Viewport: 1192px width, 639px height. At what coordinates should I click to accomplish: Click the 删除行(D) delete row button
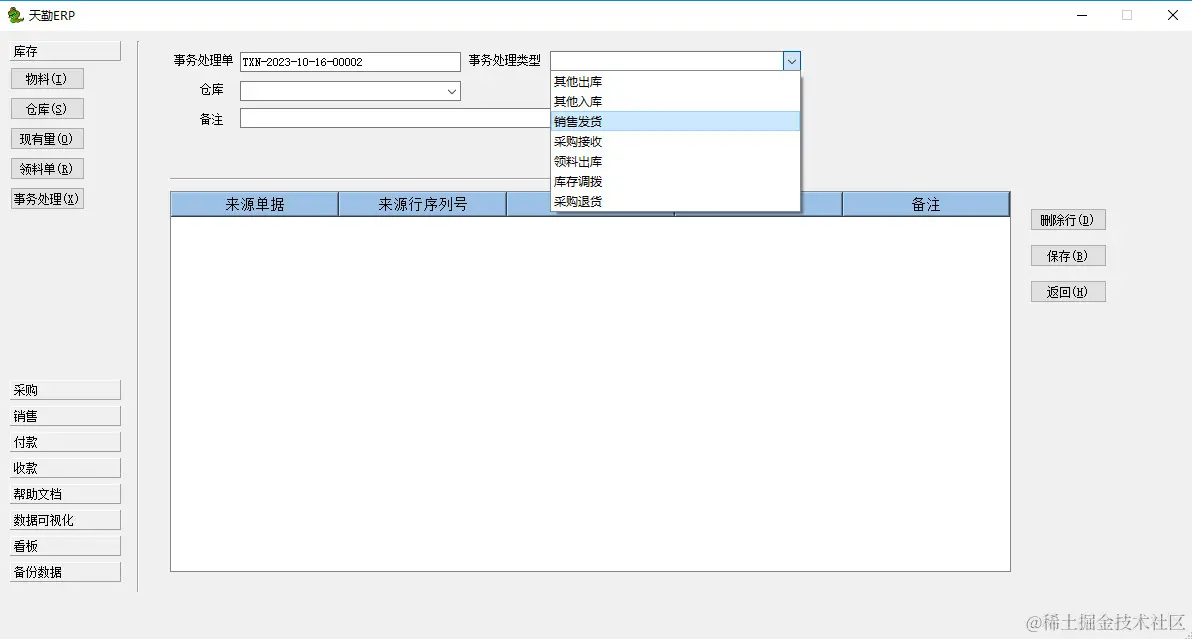[x=1067, y=219]
